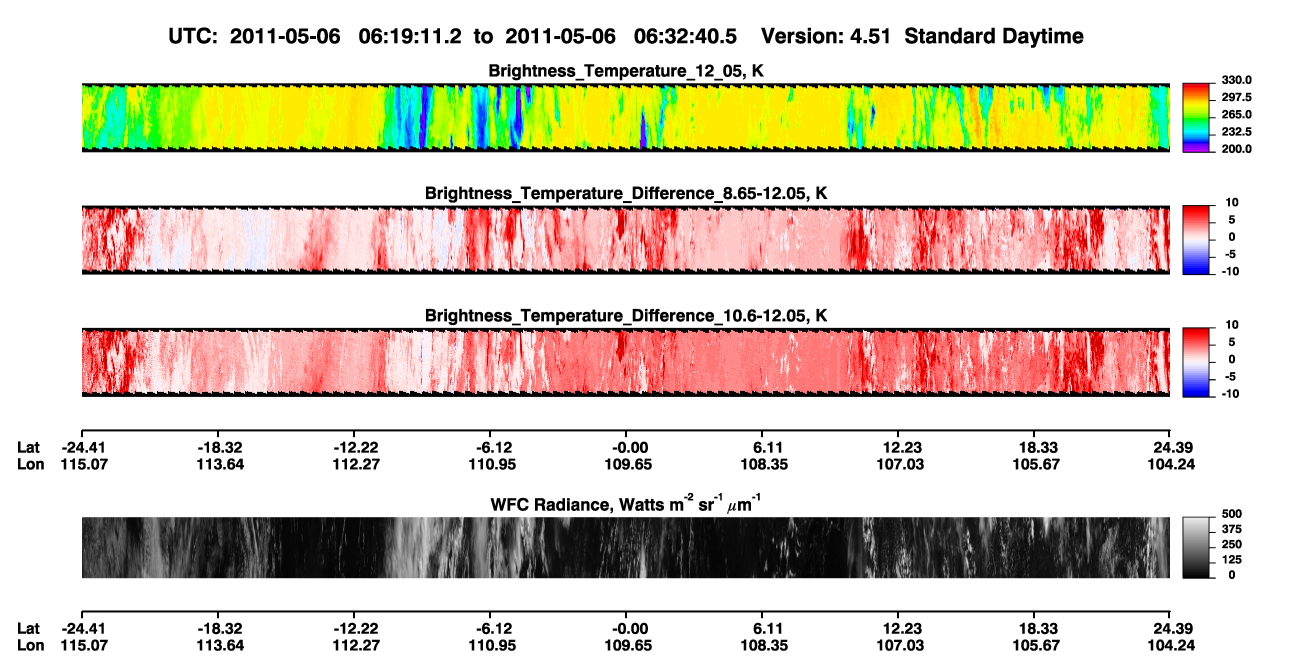Click the 265.0 colorbar label
Viewport: 1300px width, 667px height.
1237,115
